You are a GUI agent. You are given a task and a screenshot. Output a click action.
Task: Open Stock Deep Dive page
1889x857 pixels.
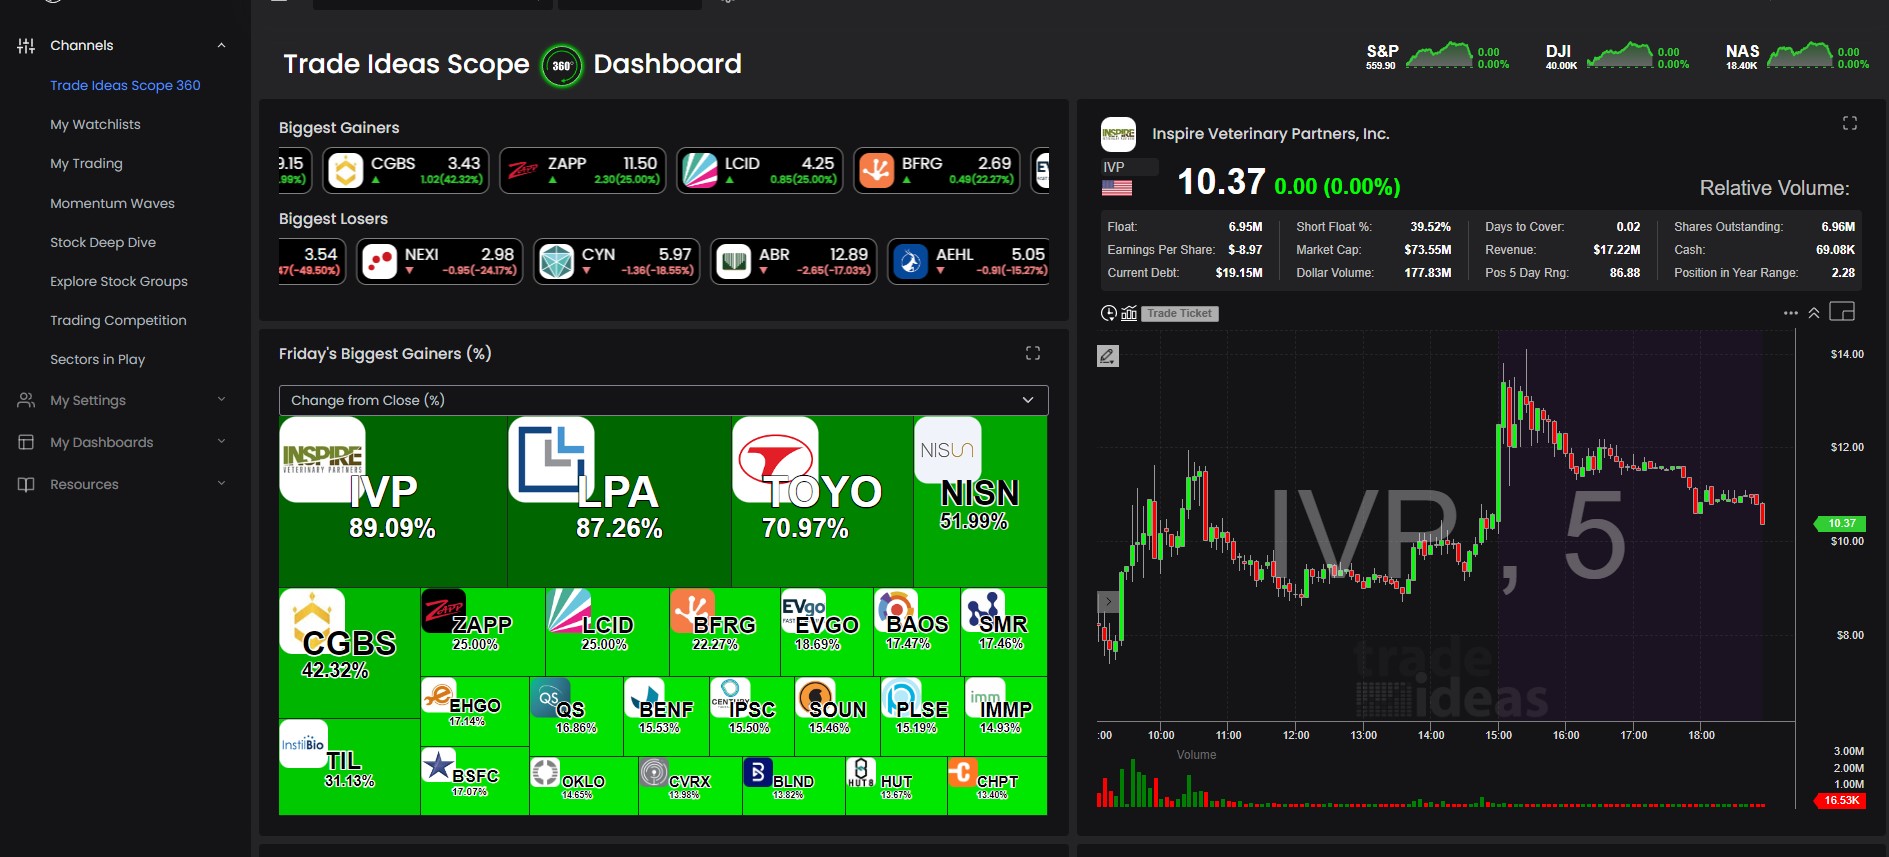coord(103,242)
